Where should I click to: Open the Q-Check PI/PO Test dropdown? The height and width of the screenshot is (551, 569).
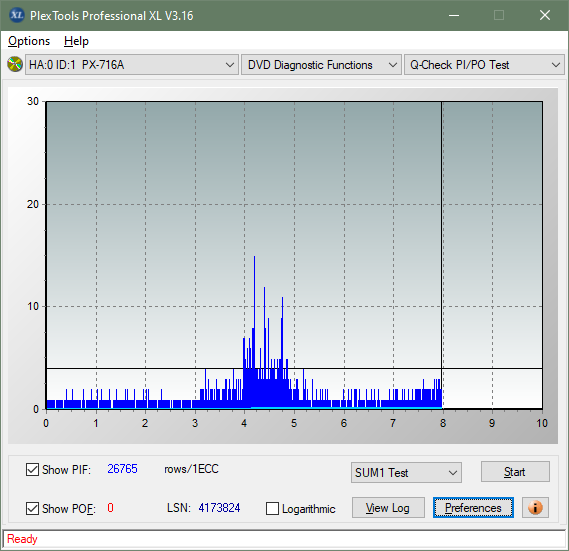[484, 65]
